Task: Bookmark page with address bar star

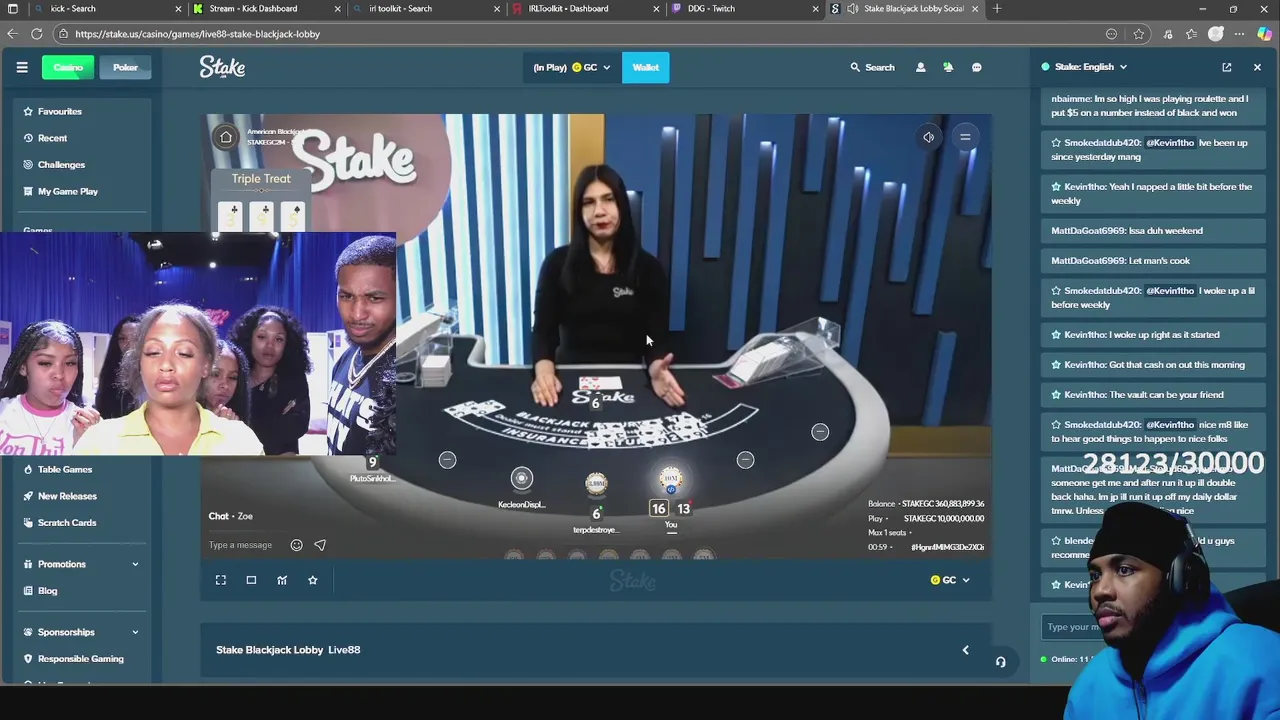Action: [1138, 34]
